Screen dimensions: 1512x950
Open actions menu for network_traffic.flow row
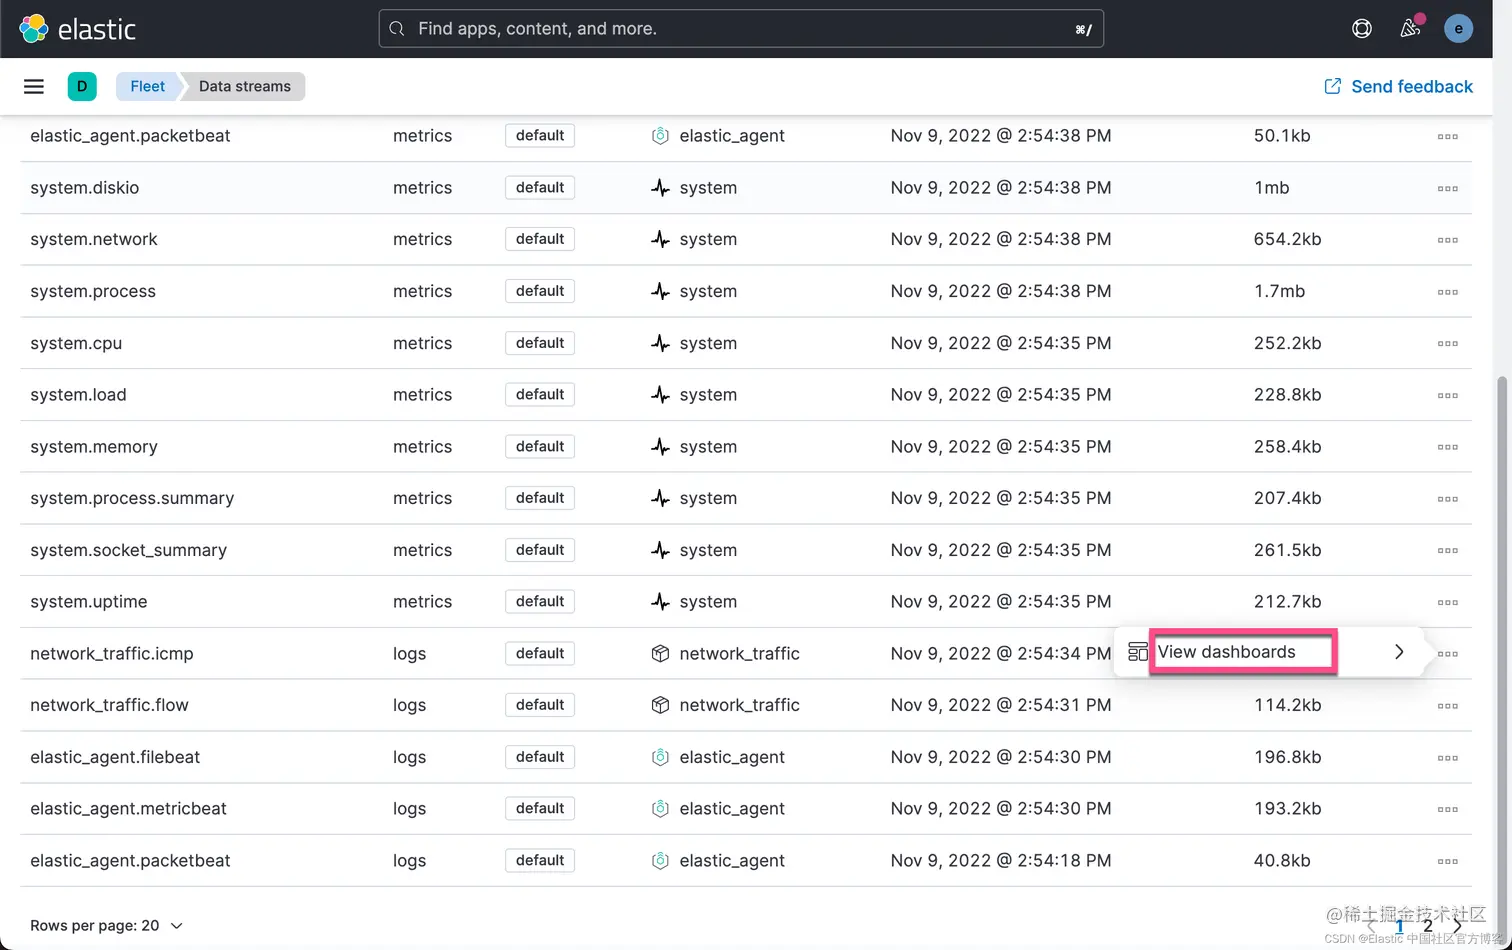pyautogui.click(x=1447, y=706)
